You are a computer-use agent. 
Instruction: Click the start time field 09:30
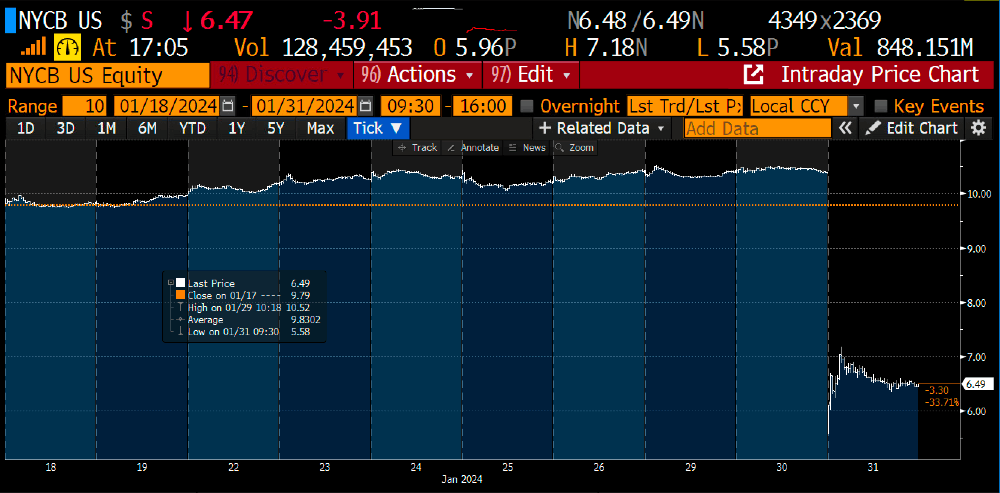(x=409, y=106)
